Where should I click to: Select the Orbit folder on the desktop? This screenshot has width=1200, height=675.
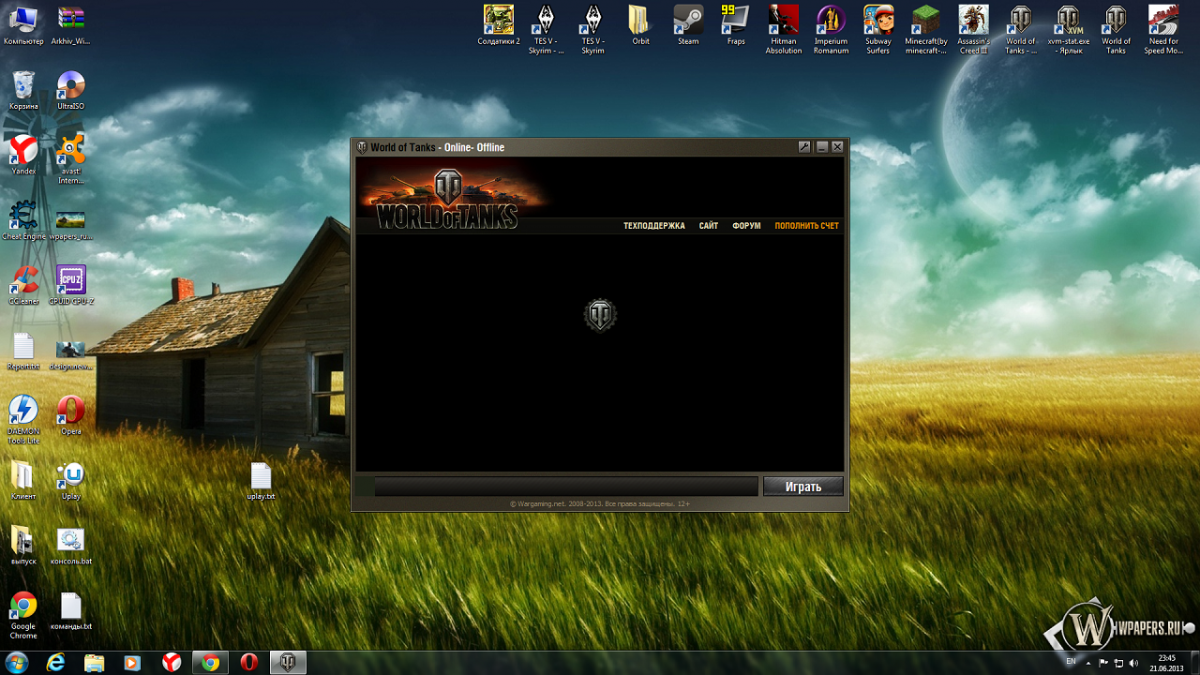click(640, 25)
